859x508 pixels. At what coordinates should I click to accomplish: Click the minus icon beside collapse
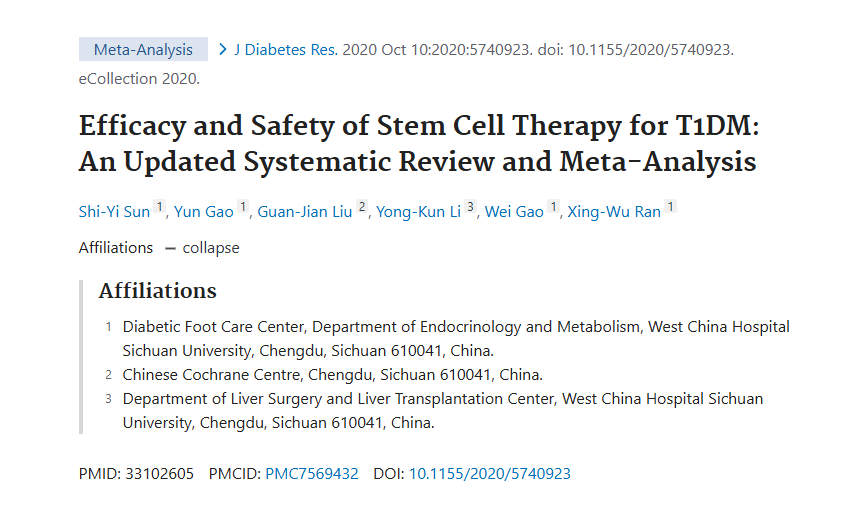[x=170, y=248]
